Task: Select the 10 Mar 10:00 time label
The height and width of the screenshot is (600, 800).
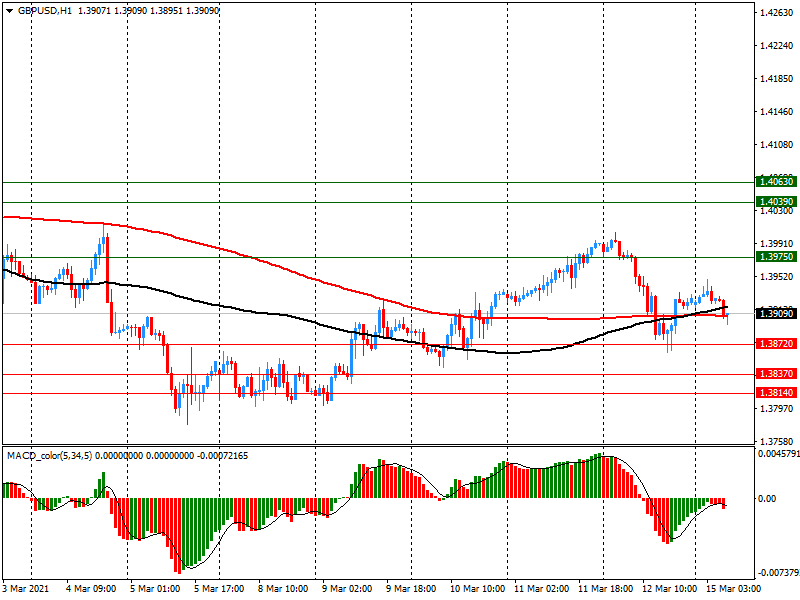Action: click(x=477, y=589)
